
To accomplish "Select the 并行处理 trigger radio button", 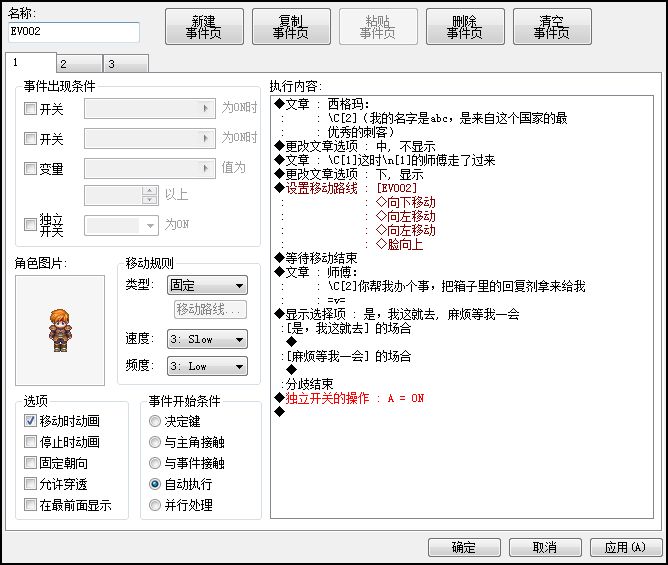I will click(x=155, y=505).
